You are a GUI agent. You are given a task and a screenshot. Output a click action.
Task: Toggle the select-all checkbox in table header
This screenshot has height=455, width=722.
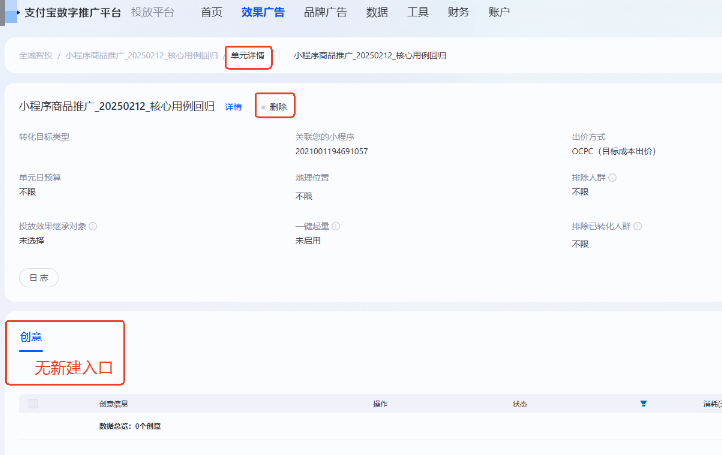[33, 404]
